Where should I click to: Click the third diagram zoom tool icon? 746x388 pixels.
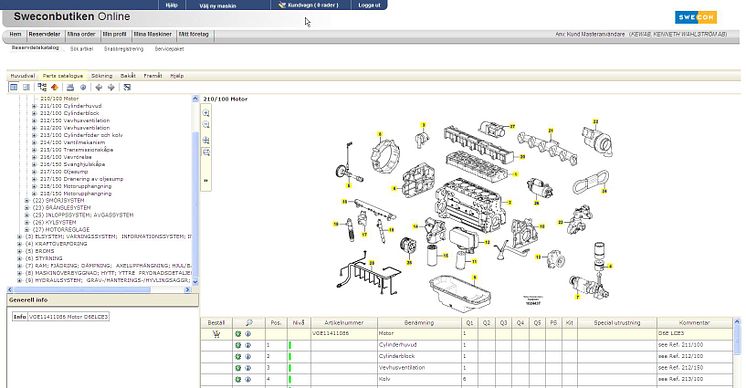click(206, 140)
